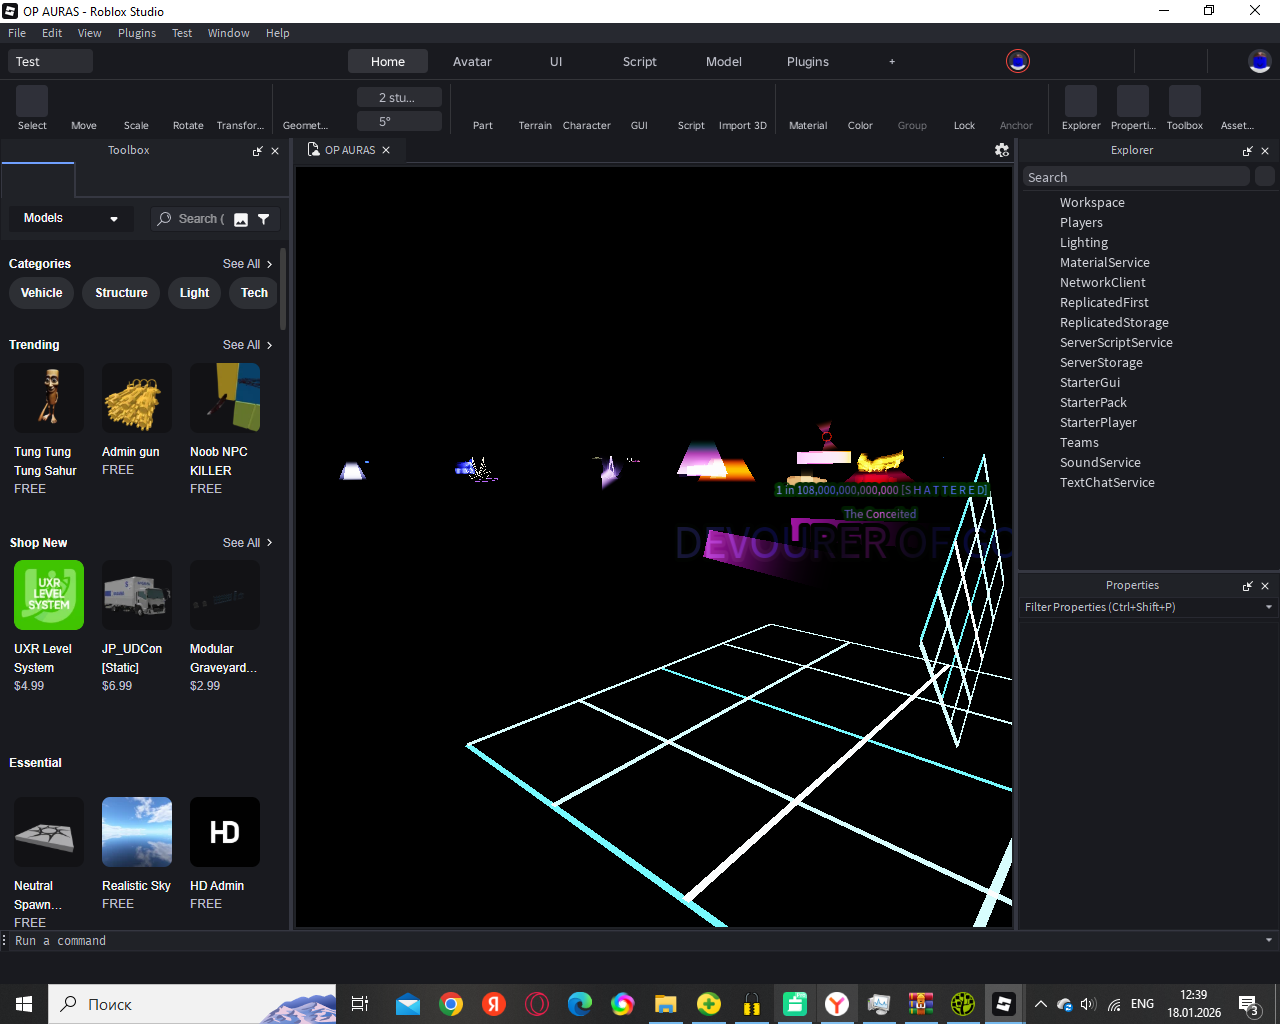Click the Run a command bar
Viewport: 1280px width, 1024px height.
point(635,940)
